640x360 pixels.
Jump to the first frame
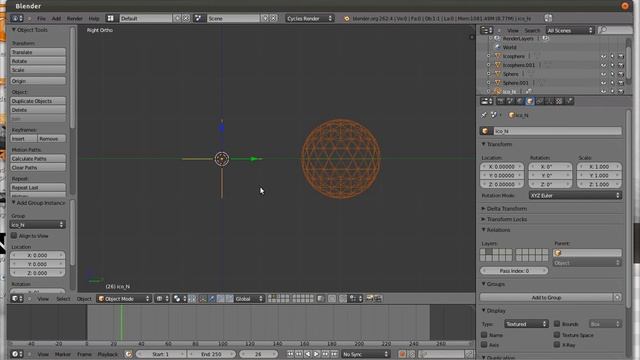click(x=290, y=354)
